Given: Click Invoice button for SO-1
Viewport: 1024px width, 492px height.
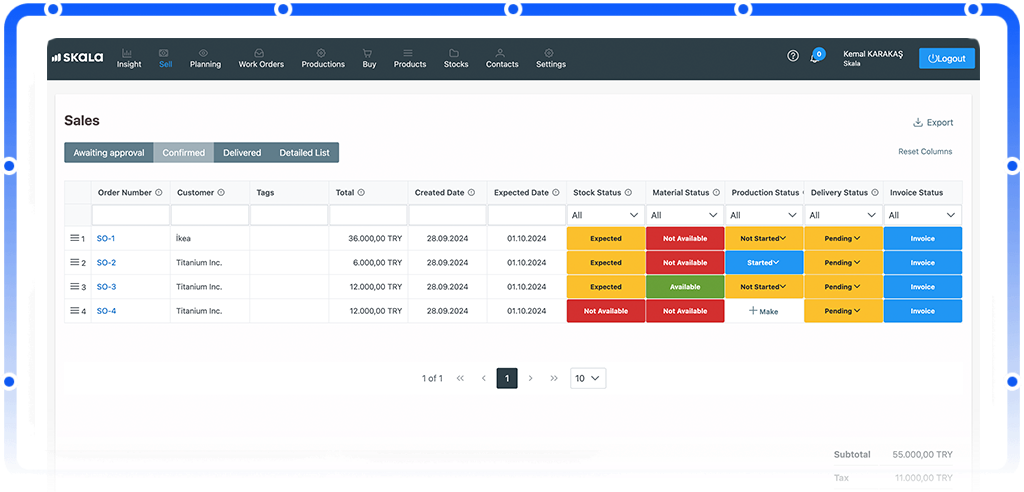Looking at the screenshot, I should tap(923, 238).
